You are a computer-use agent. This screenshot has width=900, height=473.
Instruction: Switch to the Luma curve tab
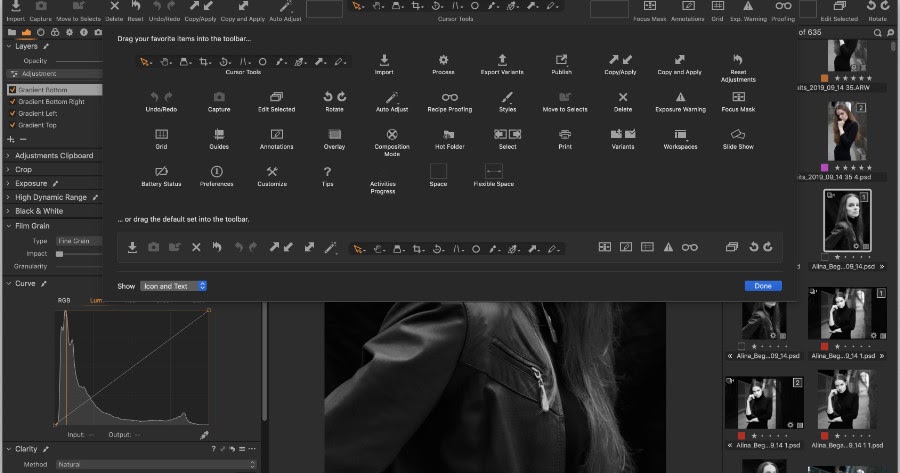pyautogui.click(x=96, y=300)
